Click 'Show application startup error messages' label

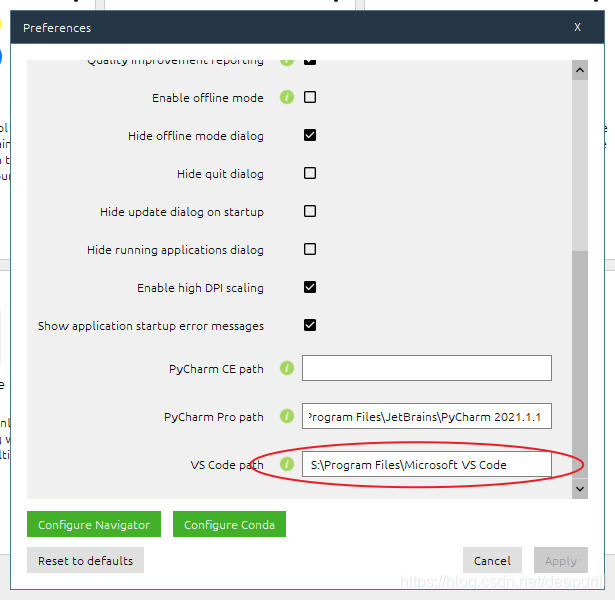(151, 326)
